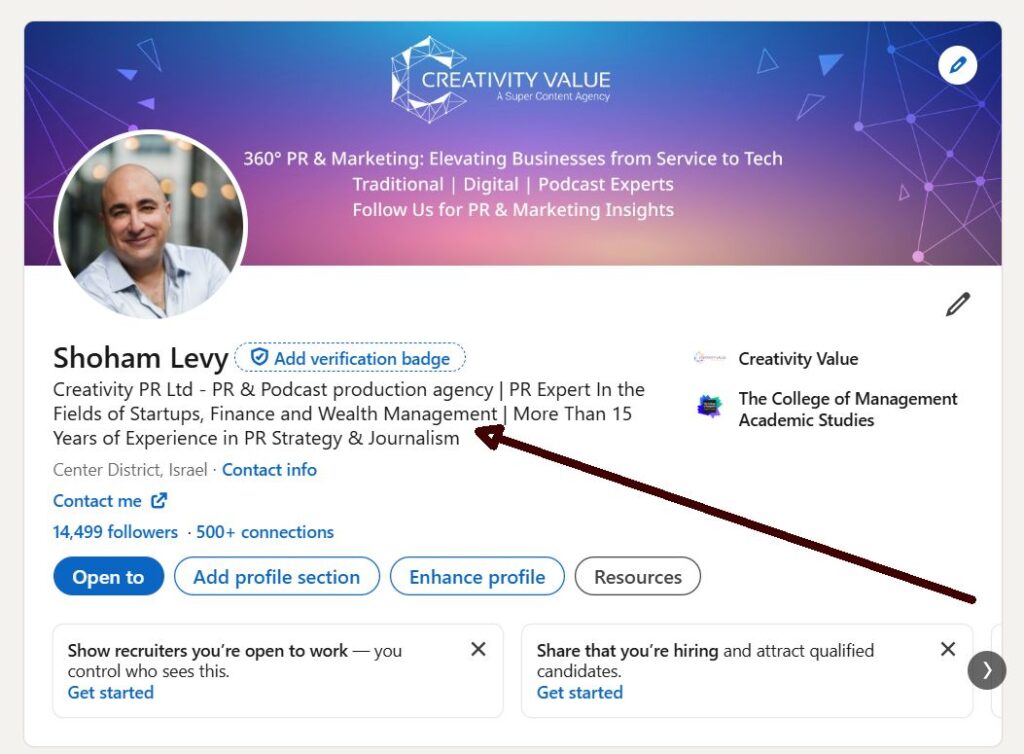Follow the Contact me link

[x=97, y=501]
